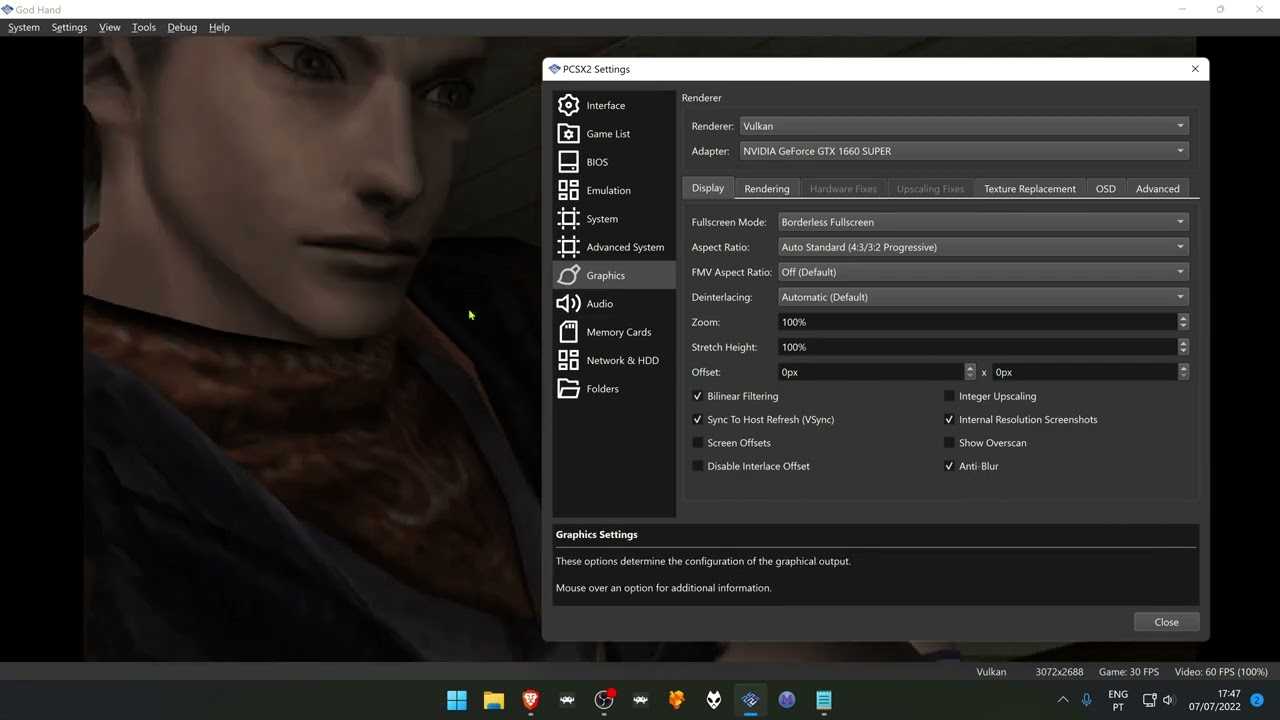Open Advanced System settings
1280x720 pixels.
(614, 247)
